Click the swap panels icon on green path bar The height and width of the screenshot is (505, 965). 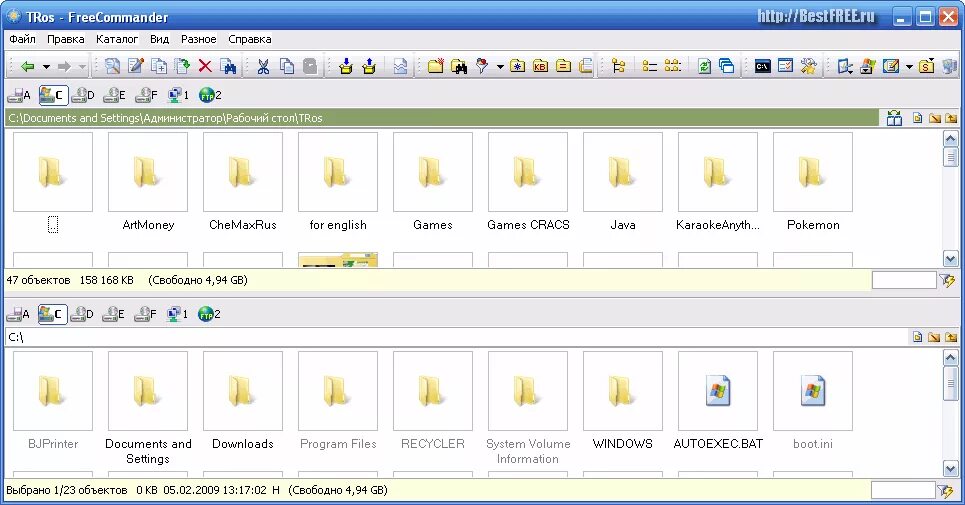pos(894,118)
